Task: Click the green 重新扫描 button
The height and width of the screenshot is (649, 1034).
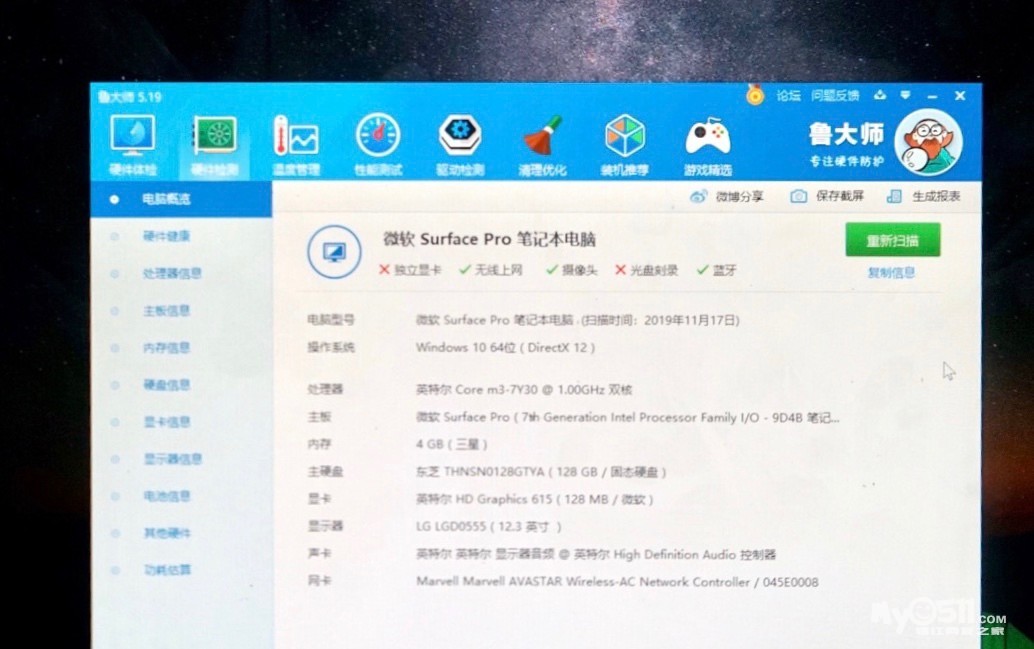Action: tap(893, 240)
